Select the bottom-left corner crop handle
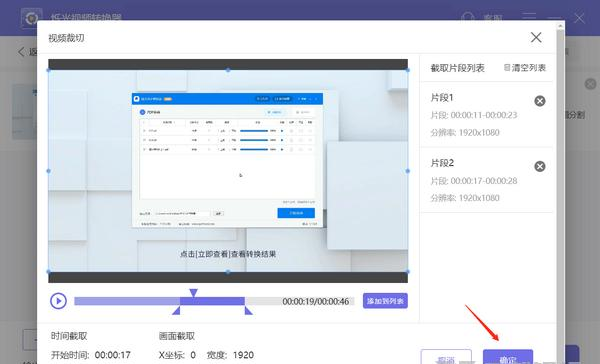The image size is (600, 364). click(x=49, y=271)
